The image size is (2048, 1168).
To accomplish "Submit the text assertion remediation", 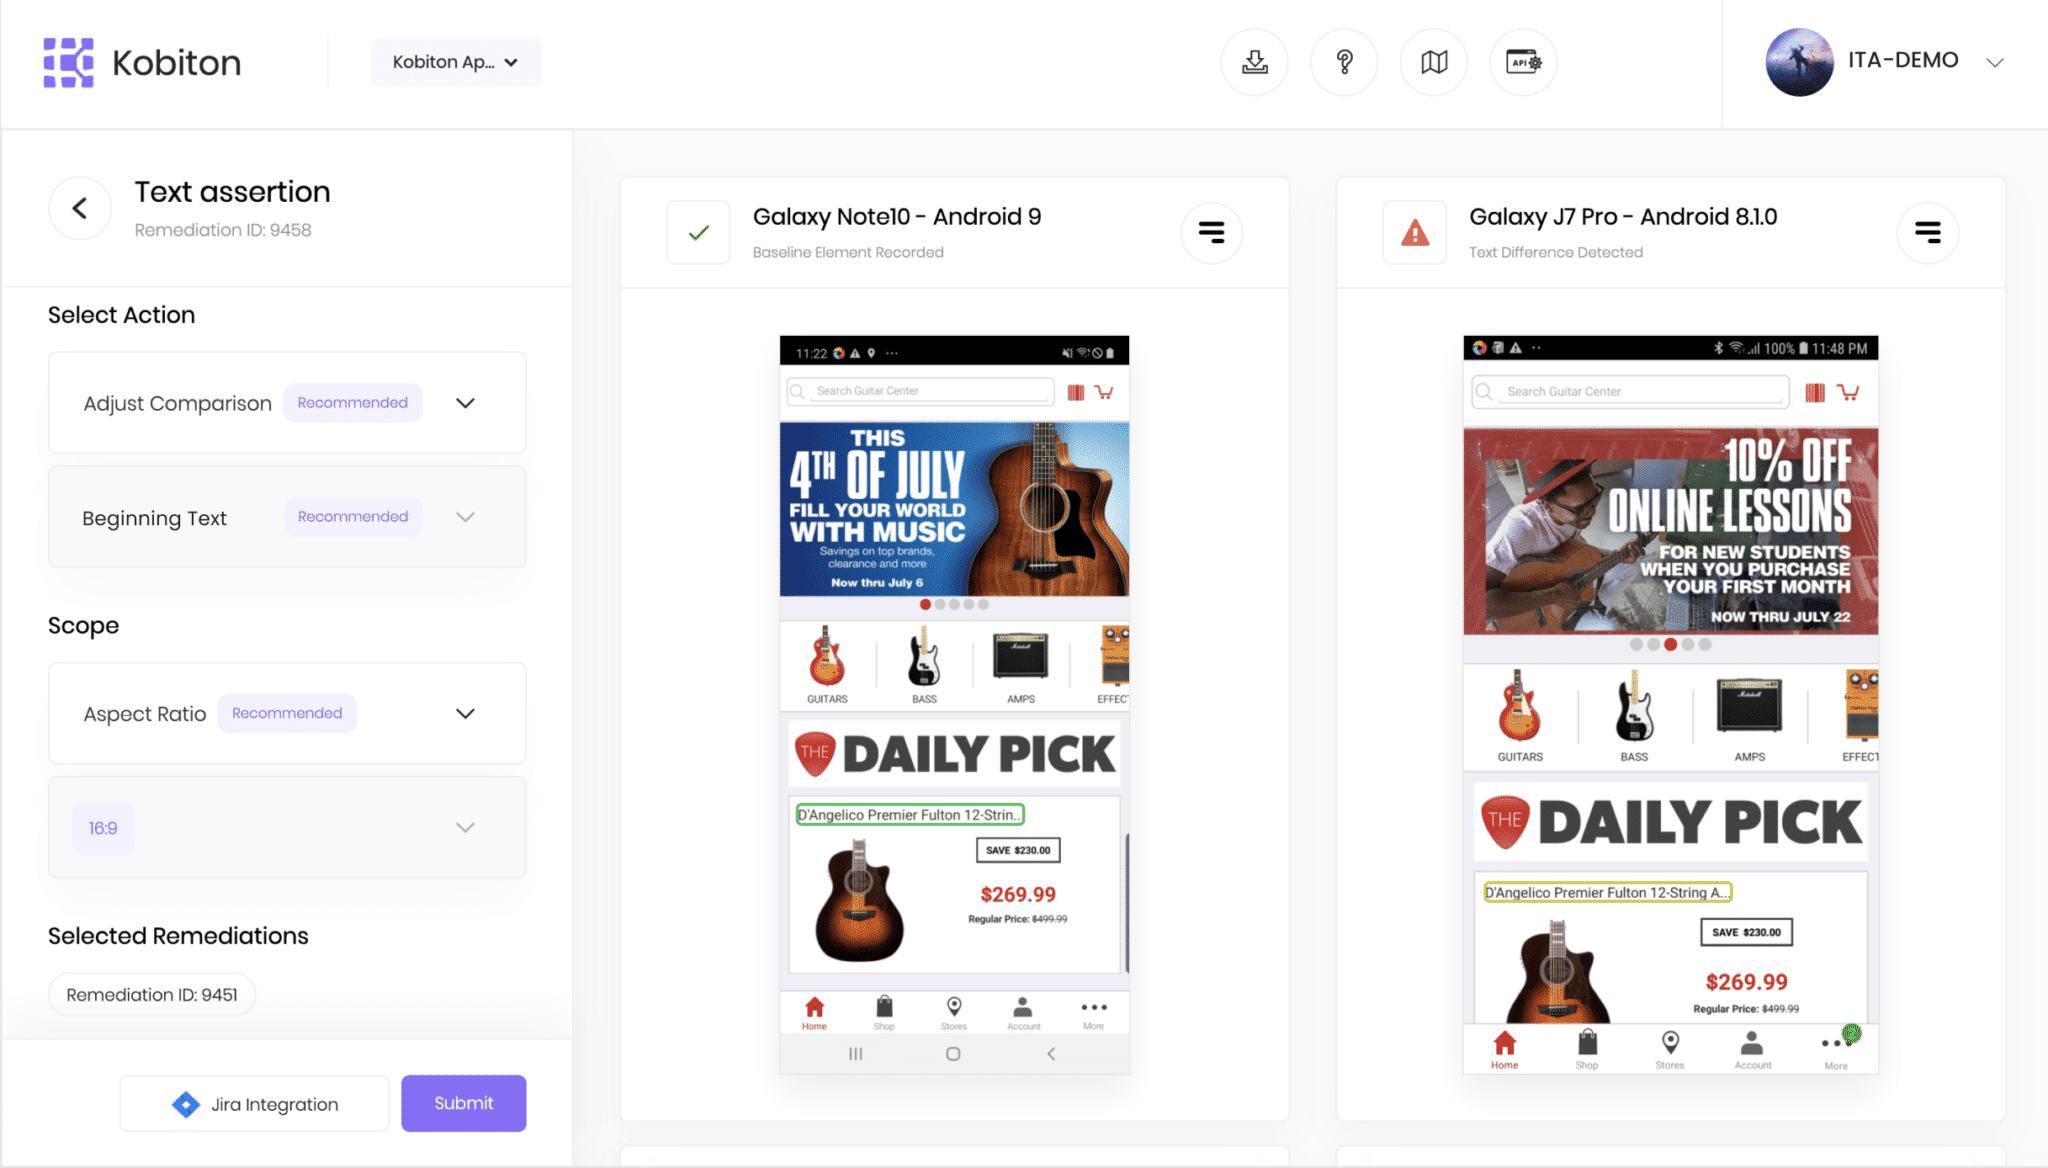I will coord(463,1103).
